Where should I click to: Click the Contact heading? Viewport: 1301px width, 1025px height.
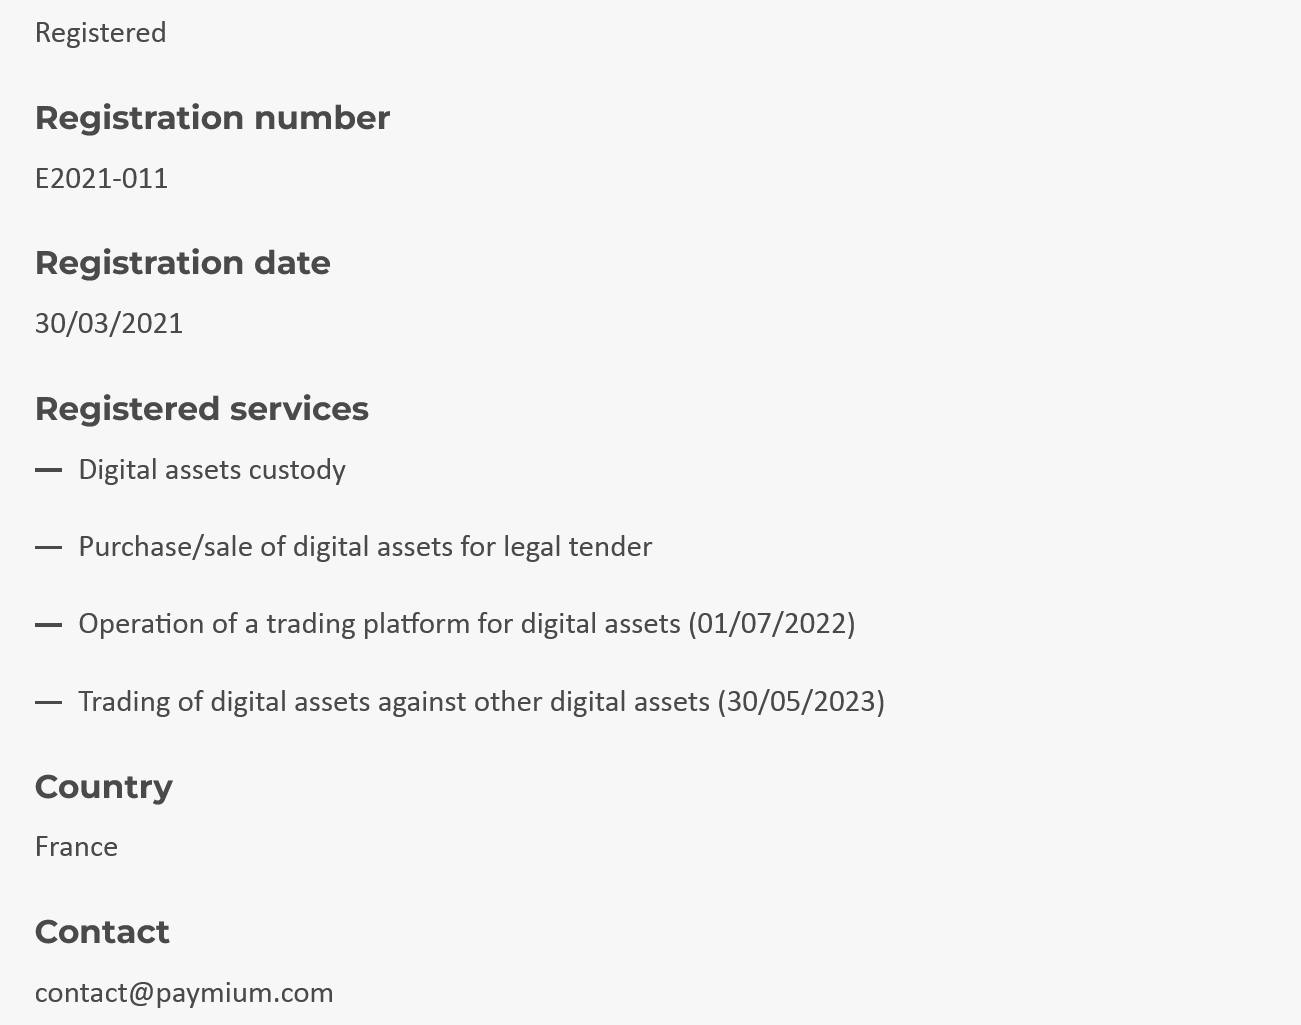coord(102,932)
